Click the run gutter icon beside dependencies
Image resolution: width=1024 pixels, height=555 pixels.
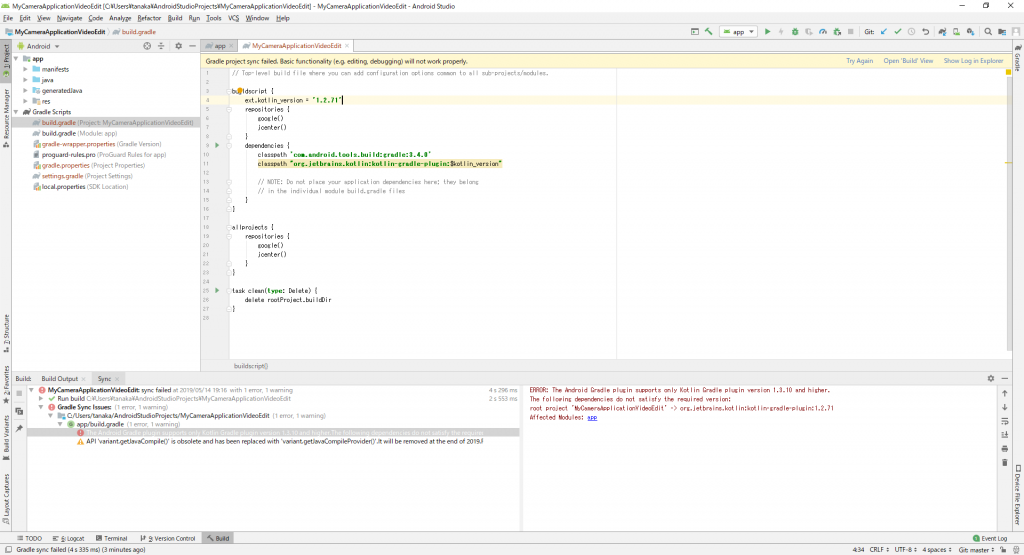[x=217, y=145]
